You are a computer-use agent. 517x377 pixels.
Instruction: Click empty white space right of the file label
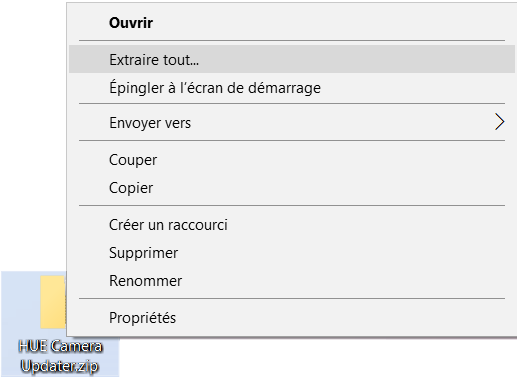(x=317, y=358)
